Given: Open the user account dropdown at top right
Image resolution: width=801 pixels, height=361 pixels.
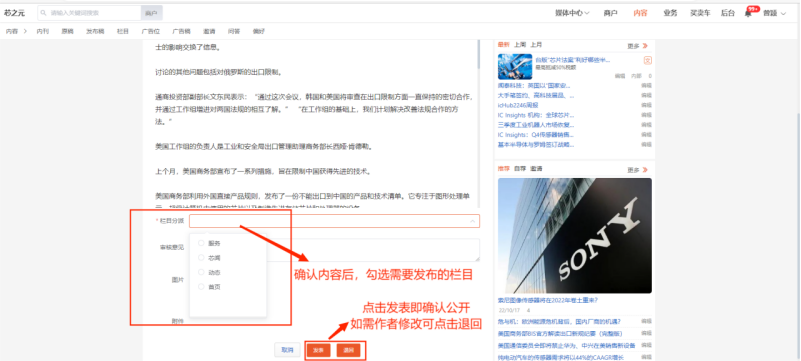Looking at the screenshot, I should point(774,13).
